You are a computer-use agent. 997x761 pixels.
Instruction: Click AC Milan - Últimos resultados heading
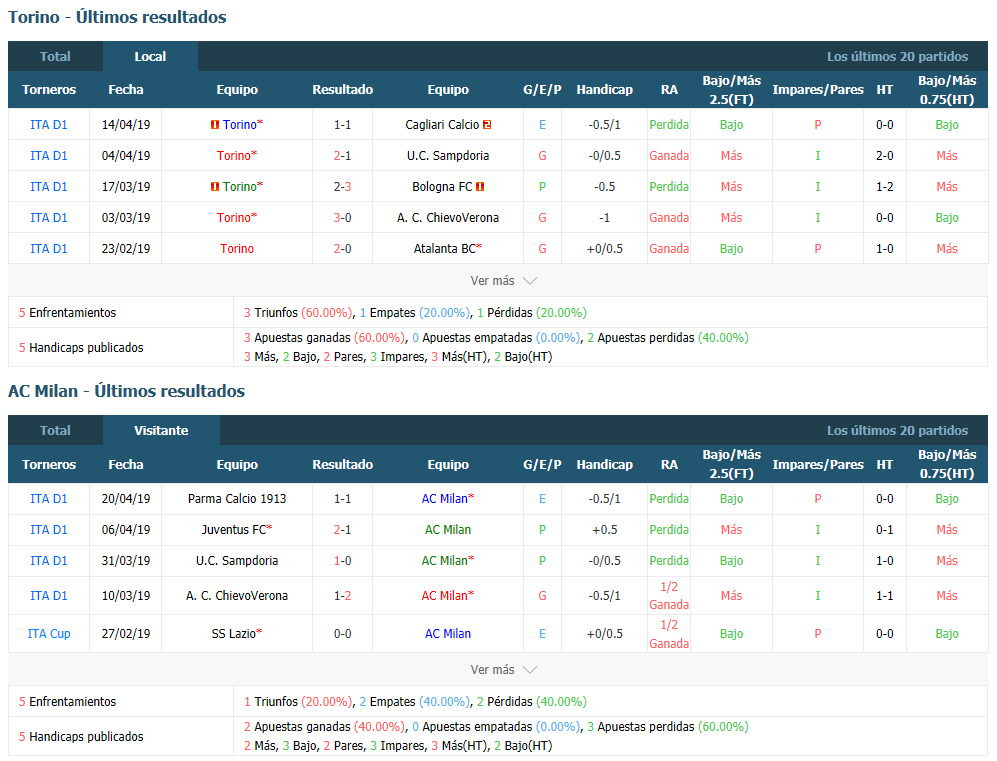127,391
